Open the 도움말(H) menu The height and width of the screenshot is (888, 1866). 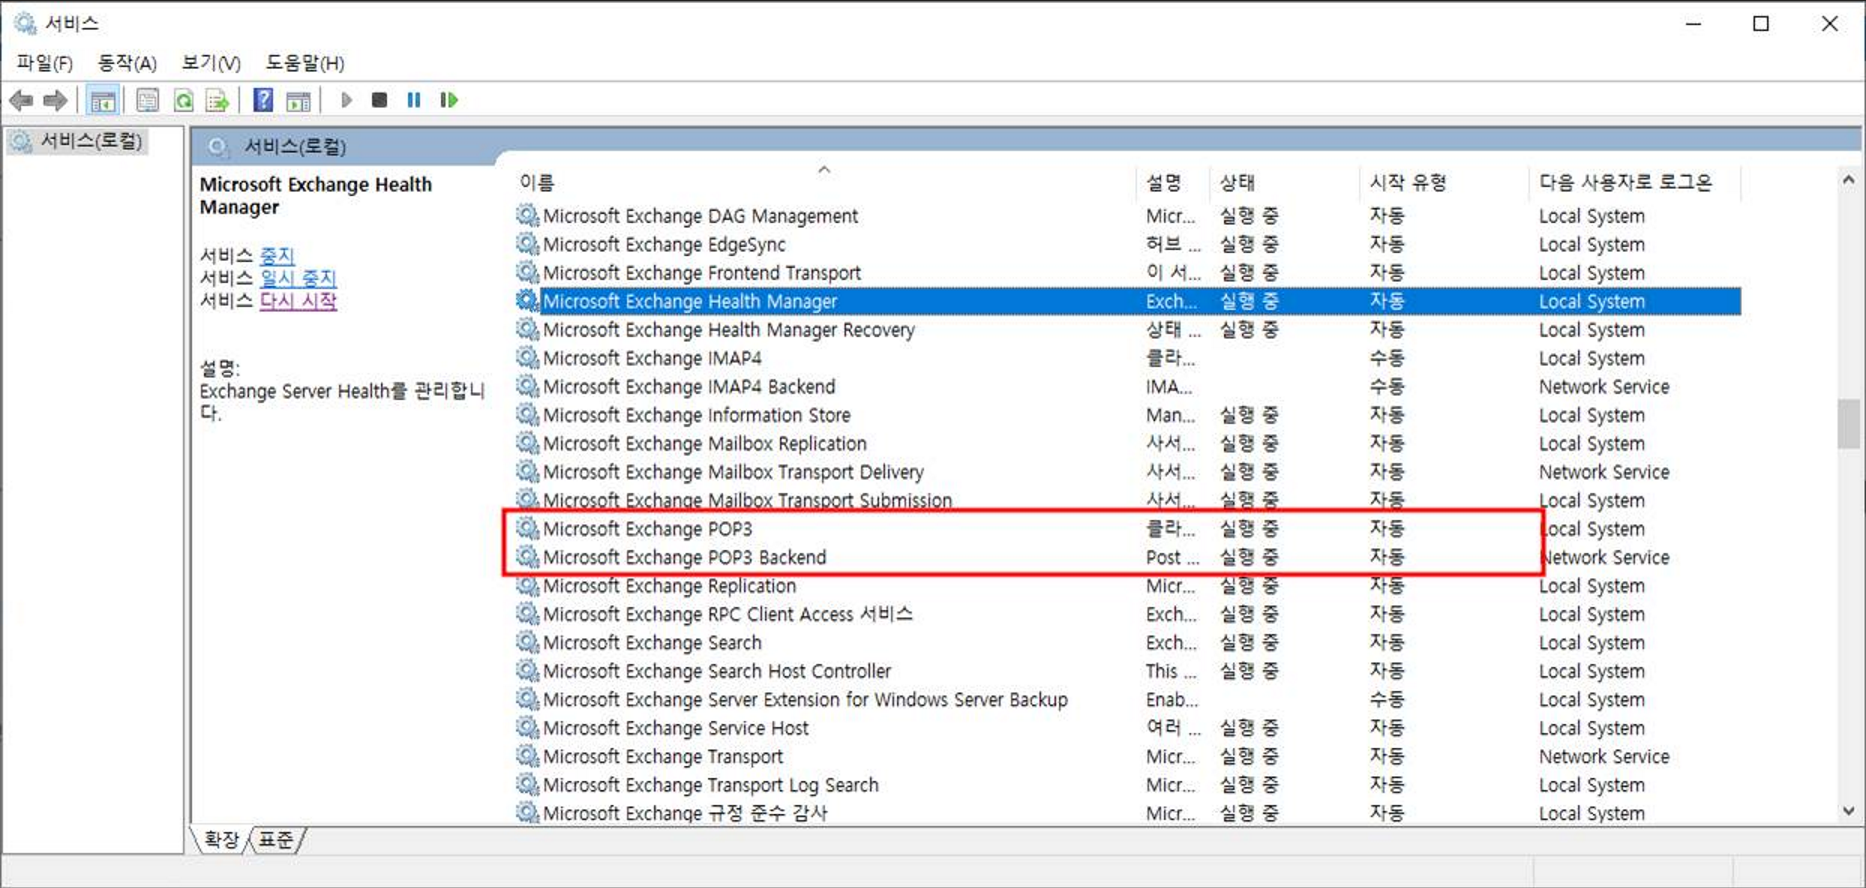click(304, 63)
